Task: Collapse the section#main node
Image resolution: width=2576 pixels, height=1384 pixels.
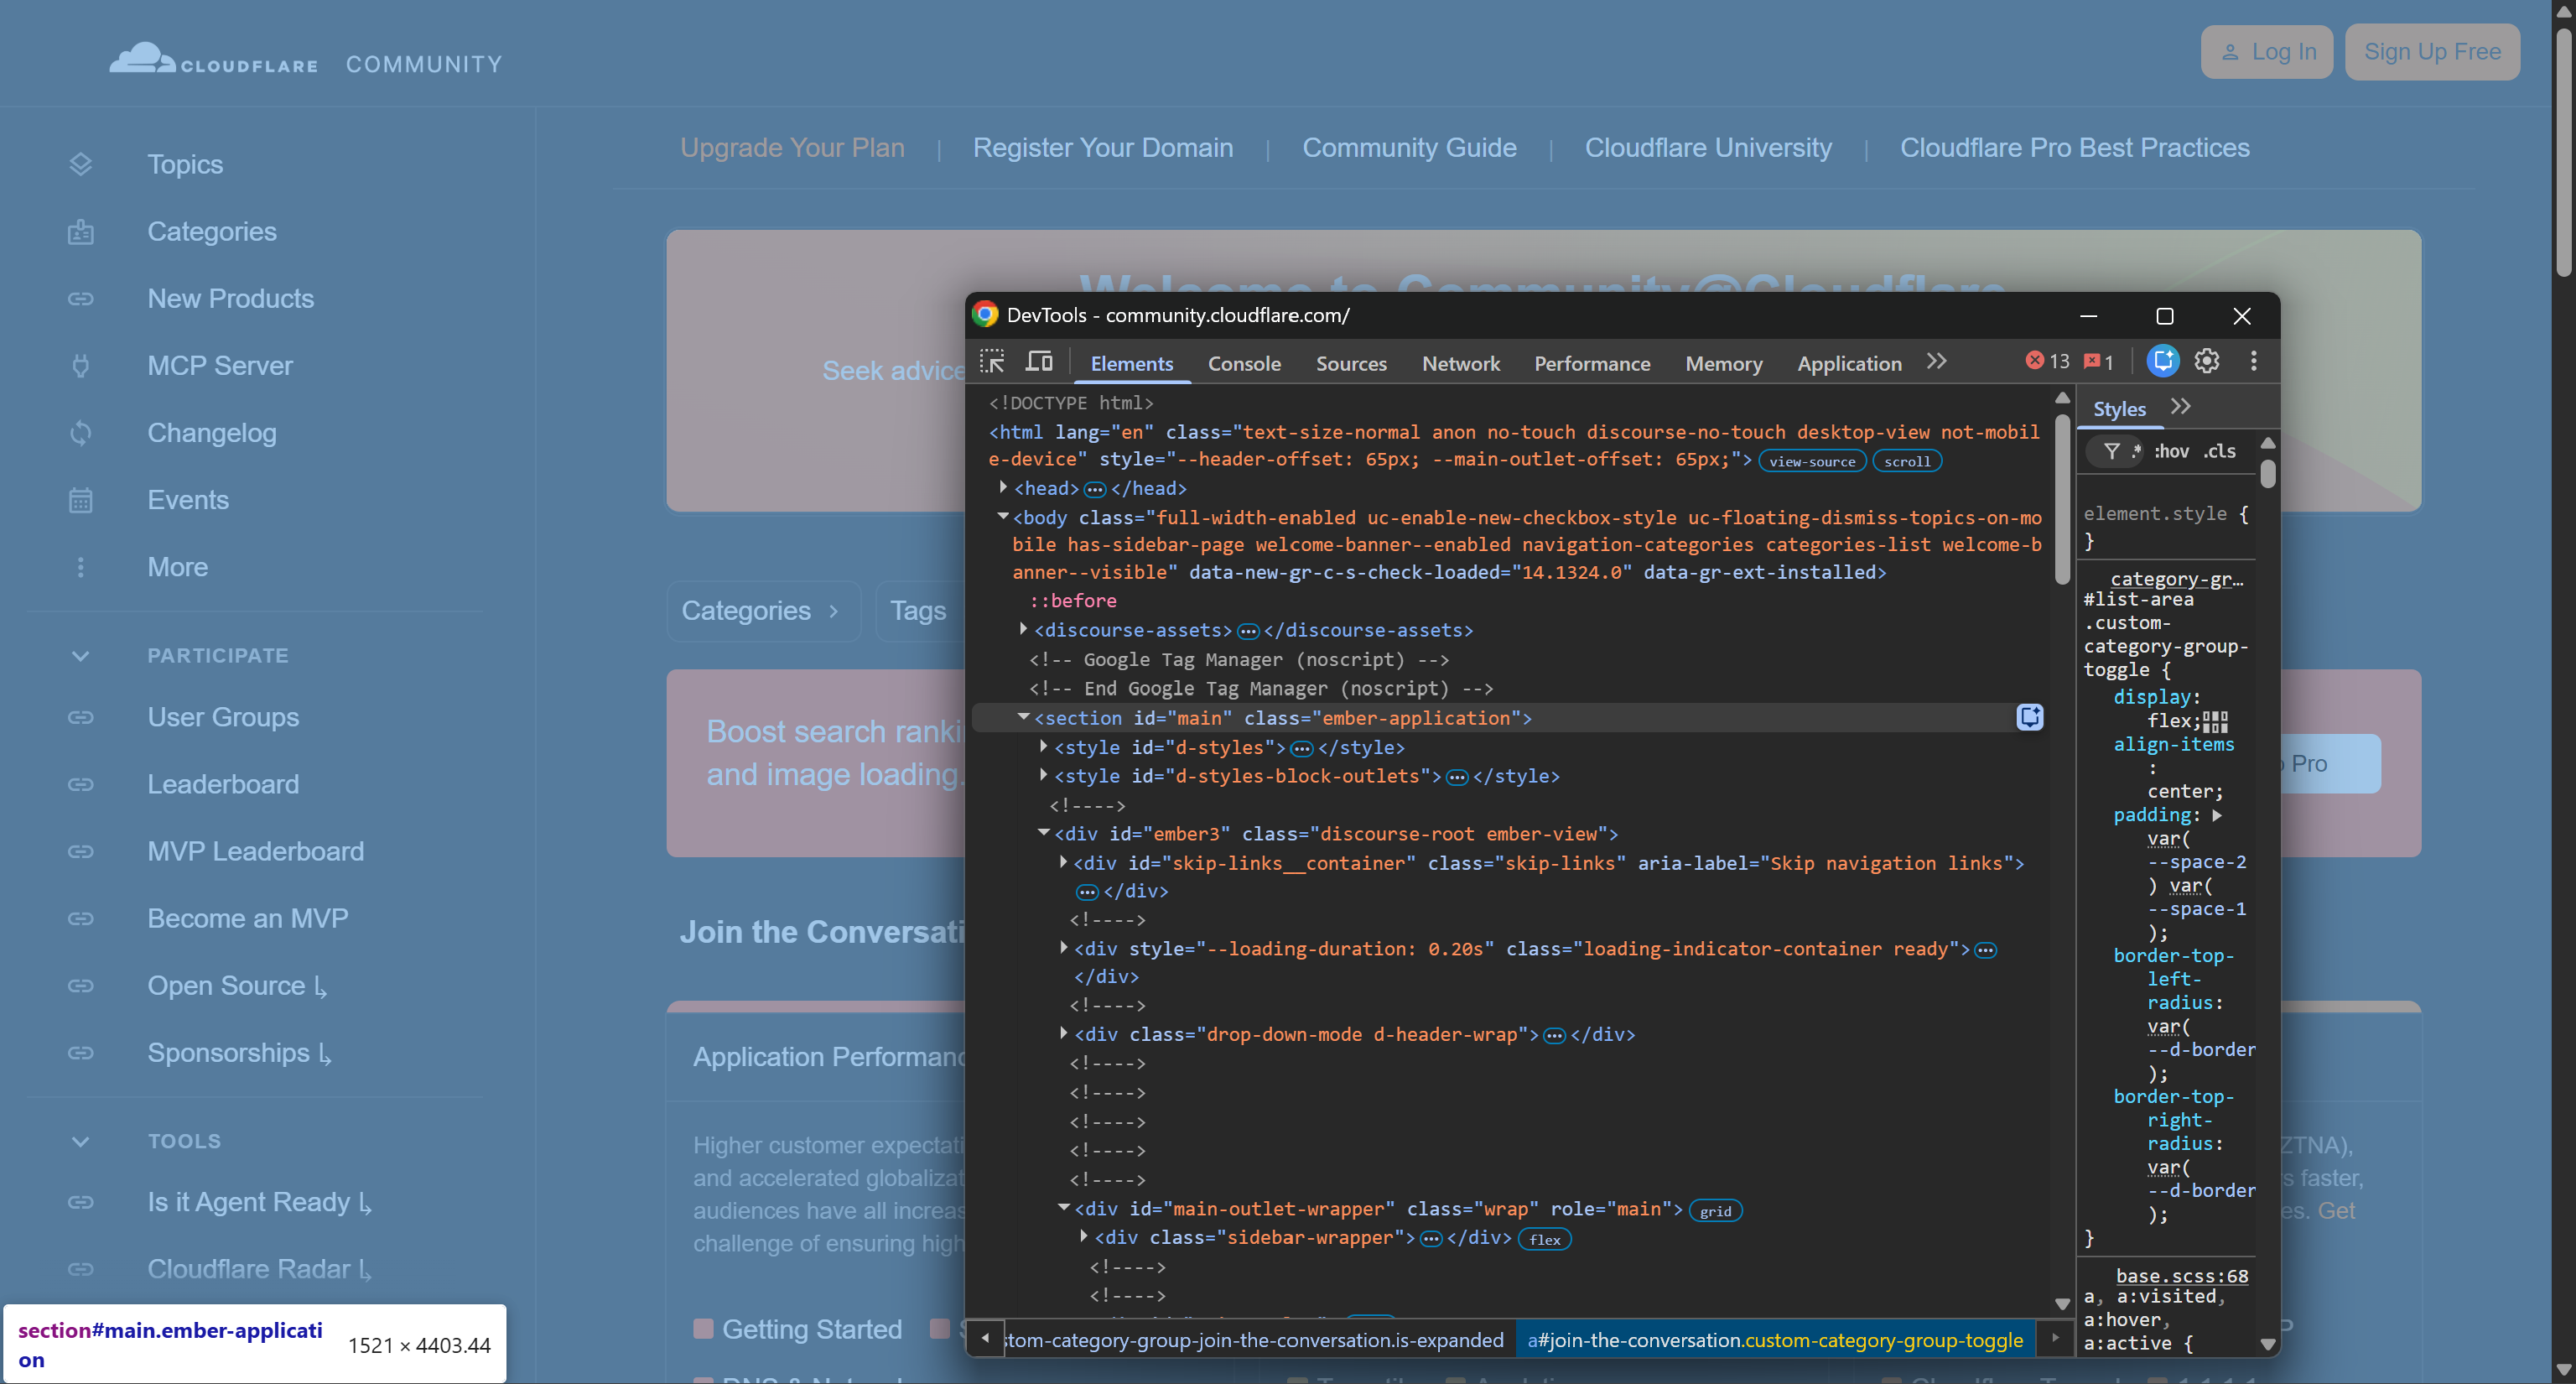Action: (1023, 717)
